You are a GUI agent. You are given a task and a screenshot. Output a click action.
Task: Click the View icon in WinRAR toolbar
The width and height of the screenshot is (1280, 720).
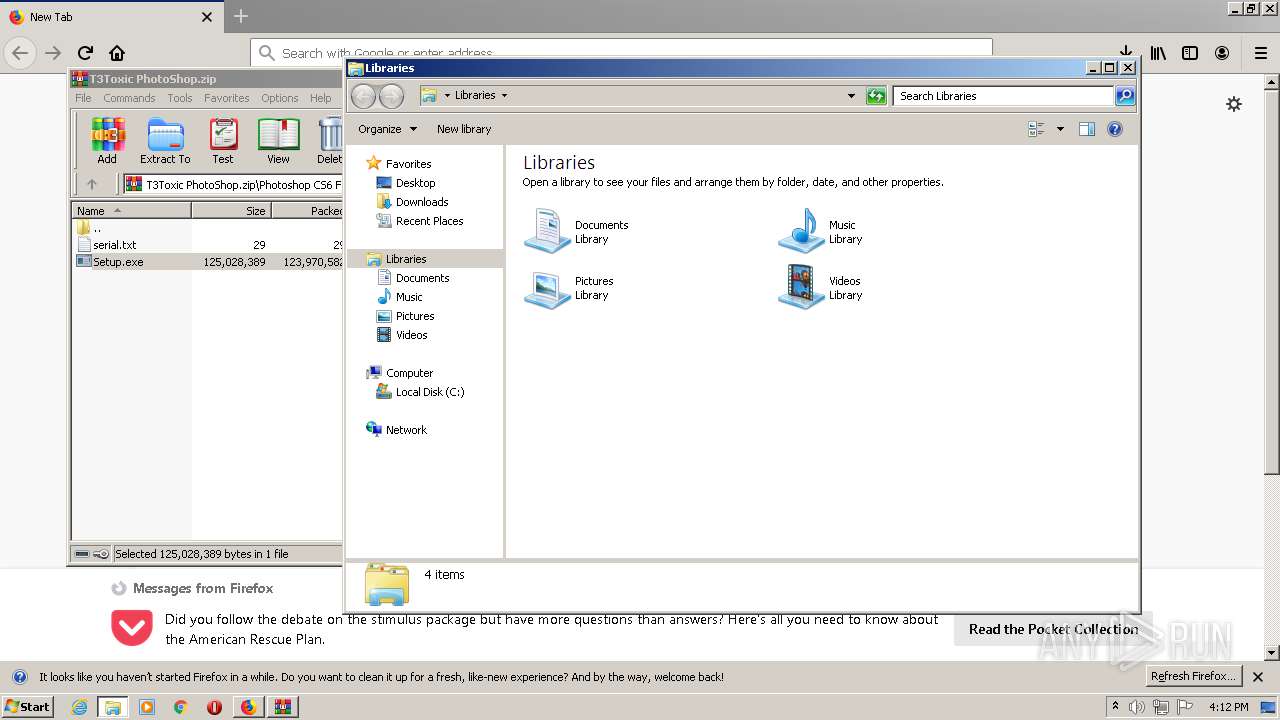(x=279, y=140)
